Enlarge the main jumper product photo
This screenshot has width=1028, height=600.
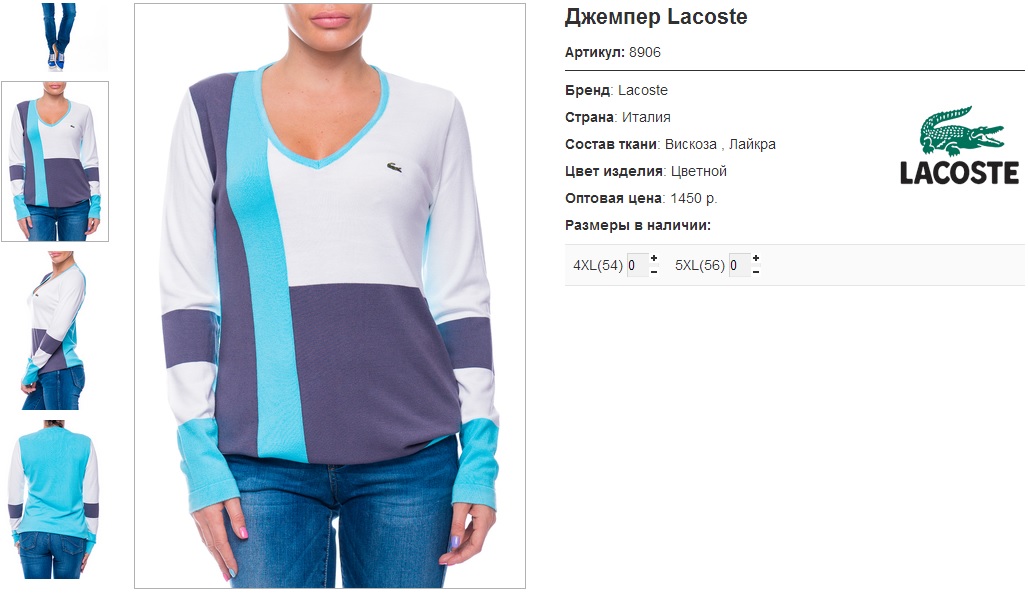[x=330, y=296]
